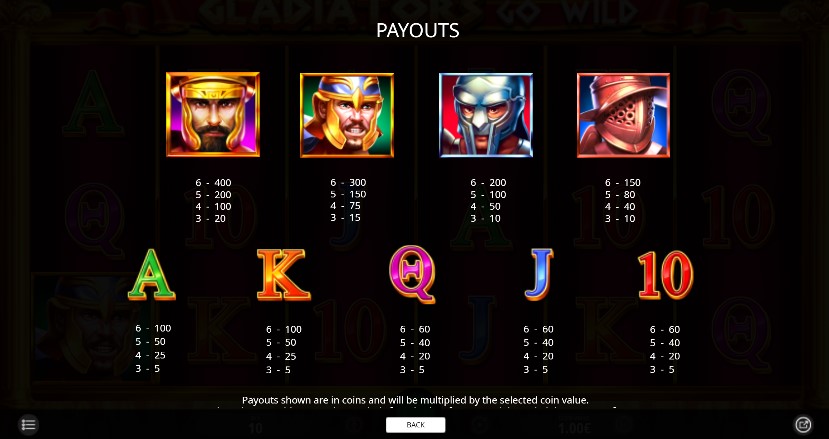Click the purple Q card symbol

[x=412, y=274]
